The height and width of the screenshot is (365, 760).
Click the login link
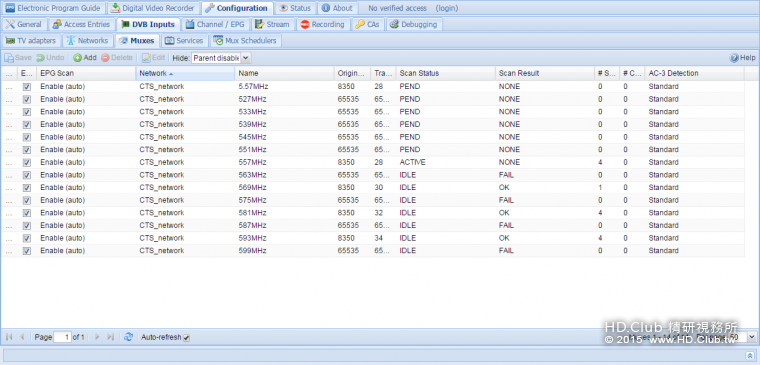click(446, 8)
